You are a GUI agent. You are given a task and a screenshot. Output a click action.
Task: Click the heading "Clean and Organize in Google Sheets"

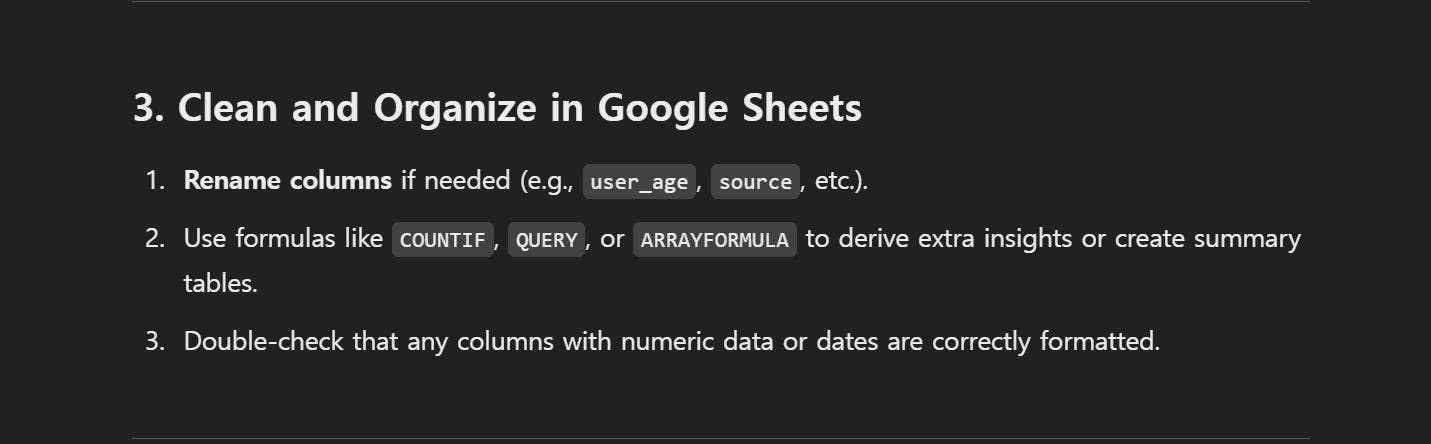pyautogui.click(x=519, y=108)
